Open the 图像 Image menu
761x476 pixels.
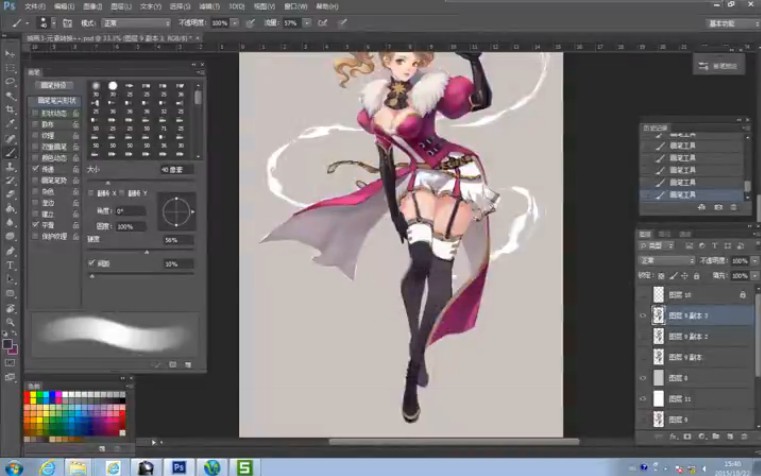(x=92, y=6)
